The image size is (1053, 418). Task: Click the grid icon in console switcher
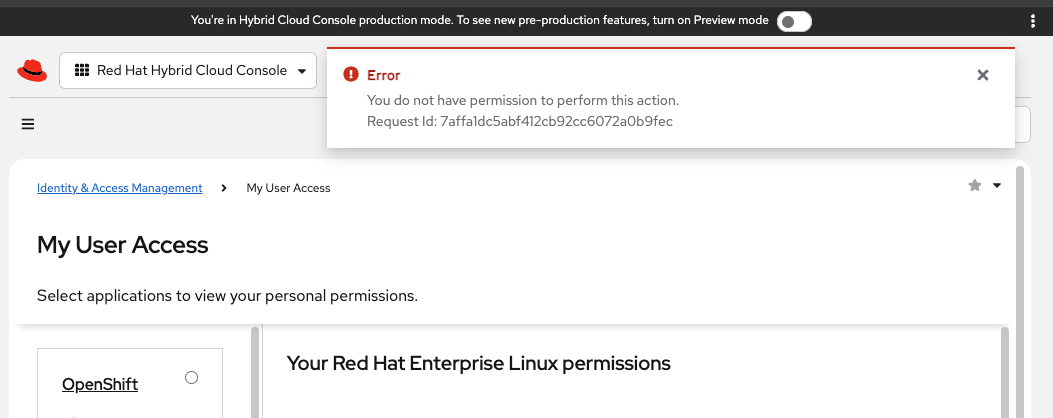[x=81, y=71]
